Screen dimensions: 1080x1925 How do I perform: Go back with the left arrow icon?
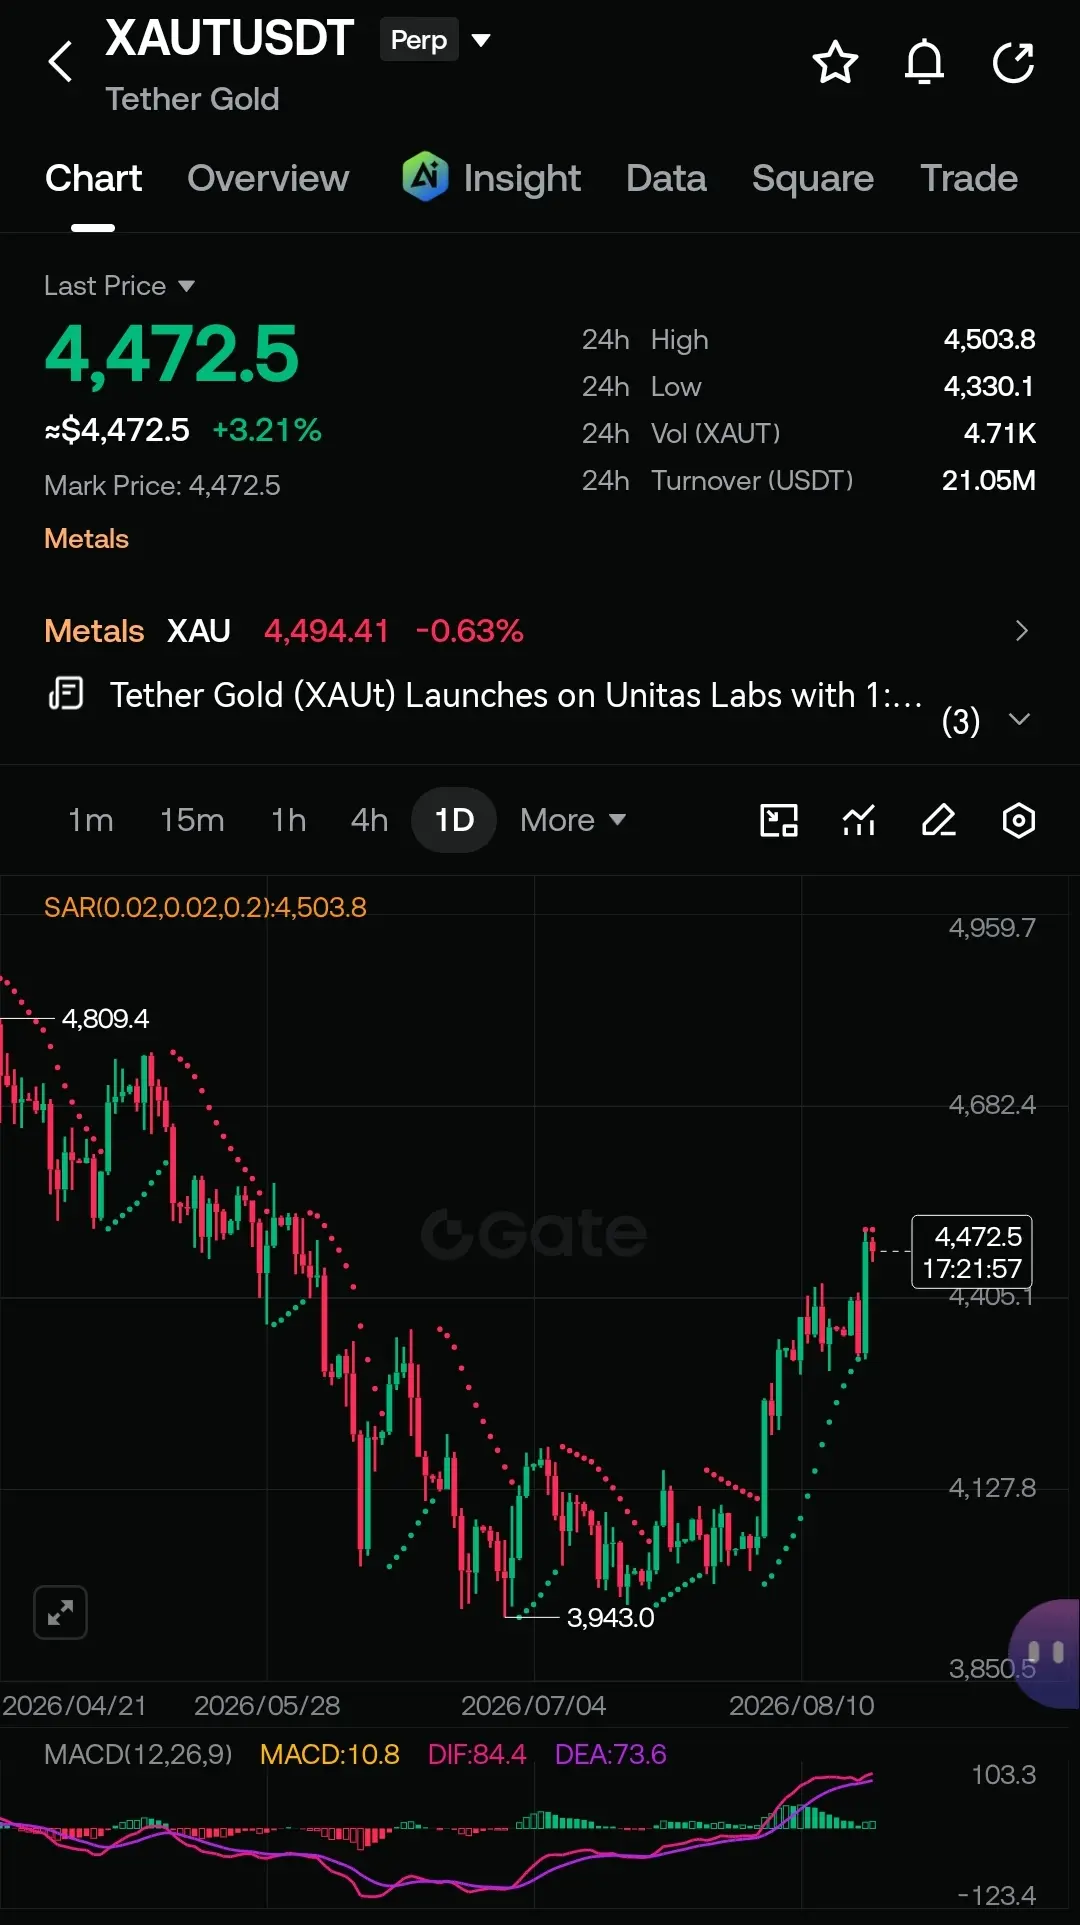pyautogui.click(x=61, y=62)
